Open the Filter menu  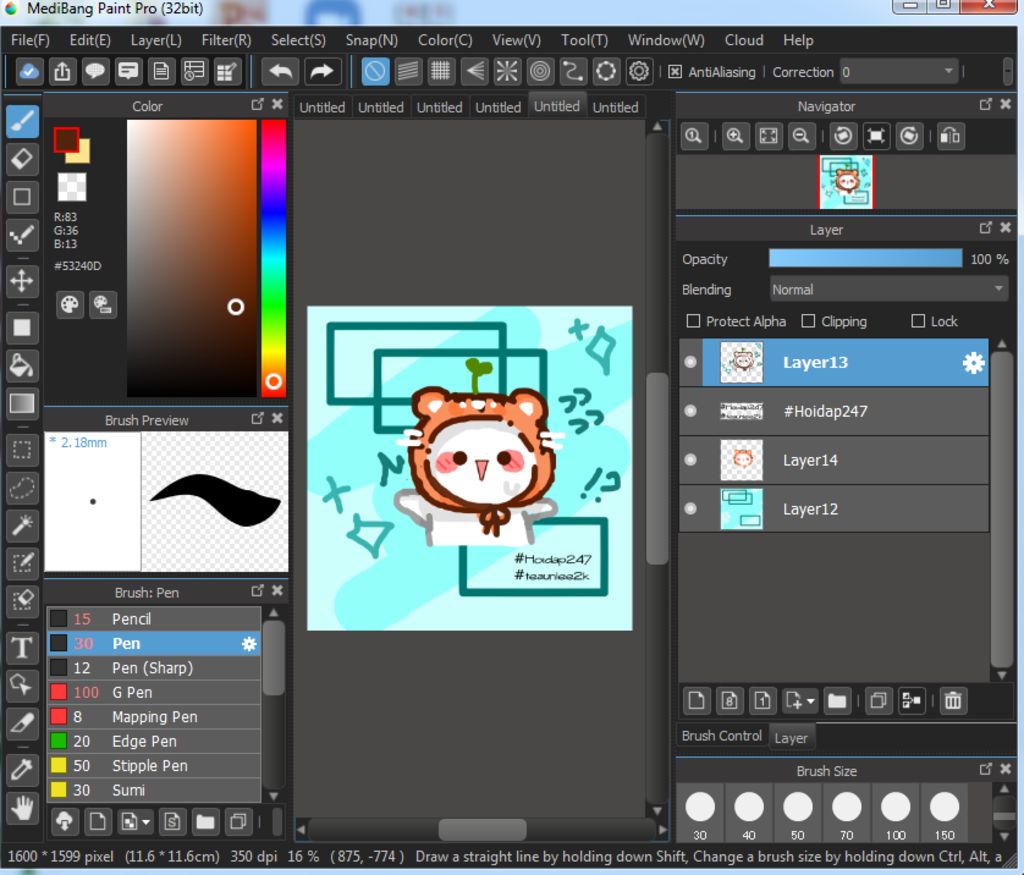226,40
